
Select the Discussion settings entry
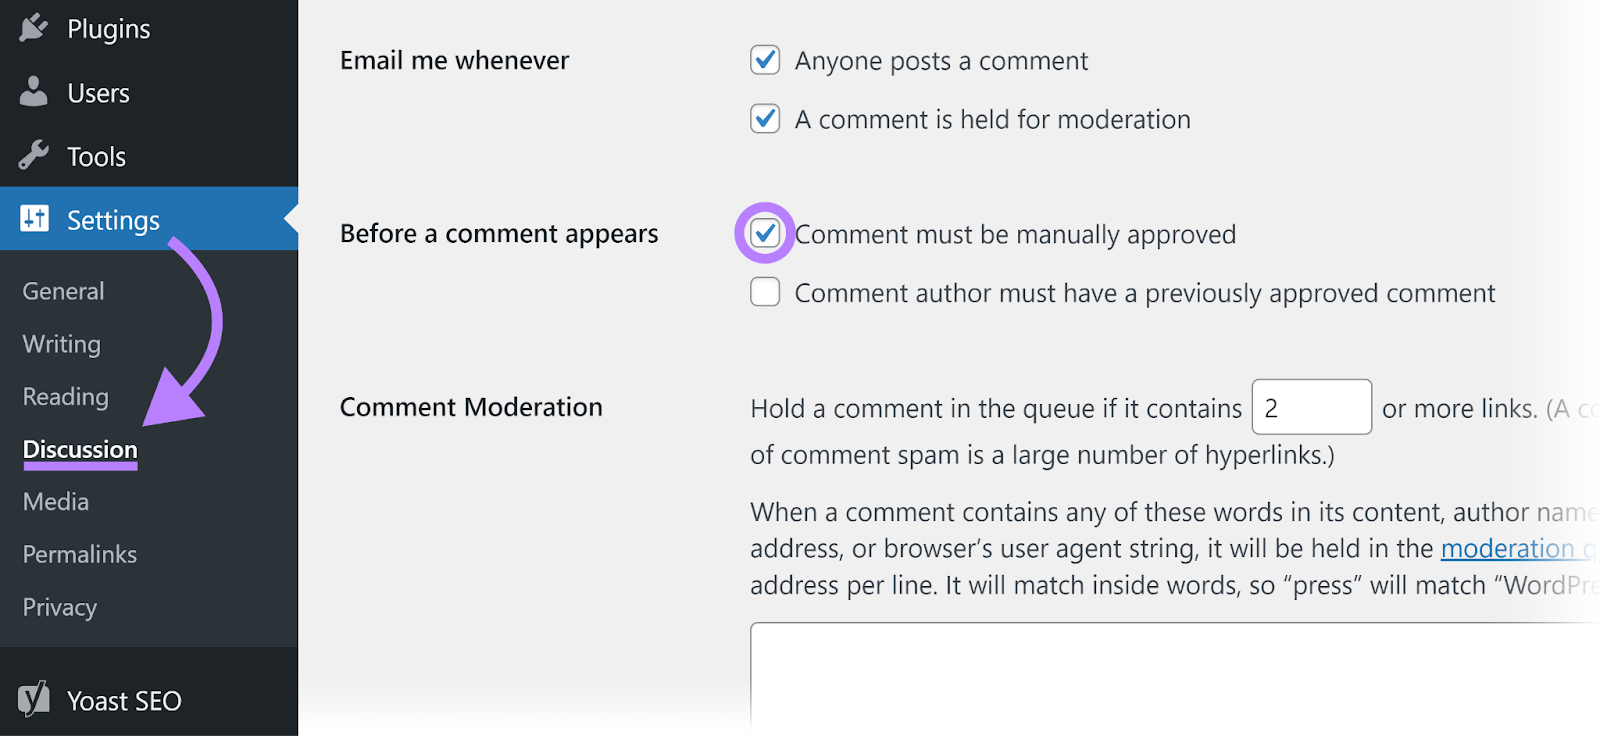(x=79, y=449)
